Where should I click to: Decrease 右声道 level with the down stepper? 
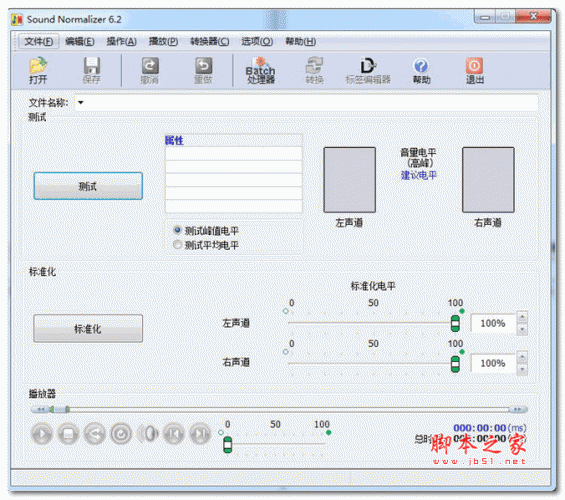522,369
